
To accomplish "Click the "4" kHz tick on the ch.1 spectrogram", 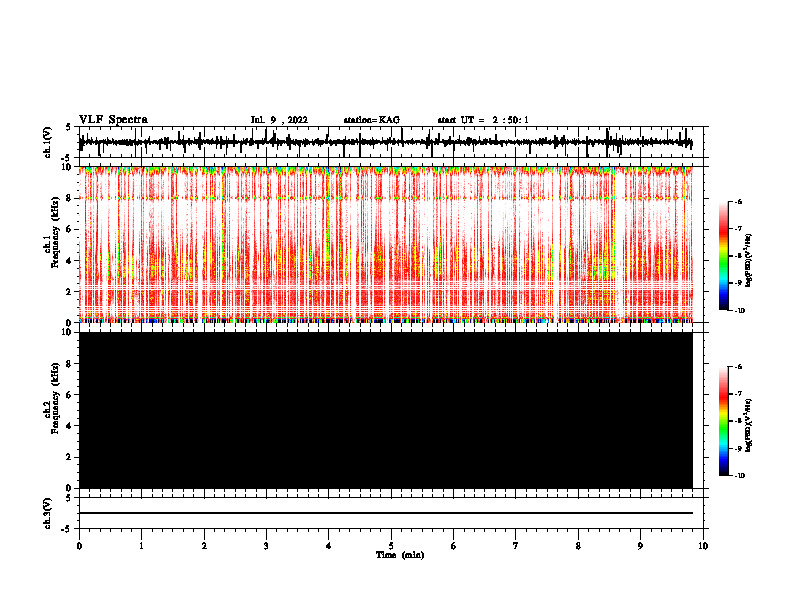I will tap(70, 261).
